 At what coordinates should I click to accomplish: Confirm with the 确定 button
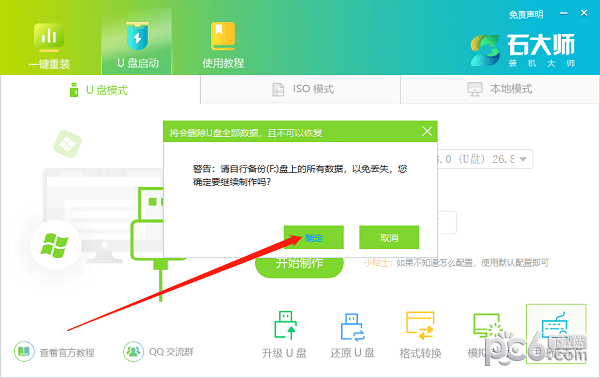[x=314, y=238]
